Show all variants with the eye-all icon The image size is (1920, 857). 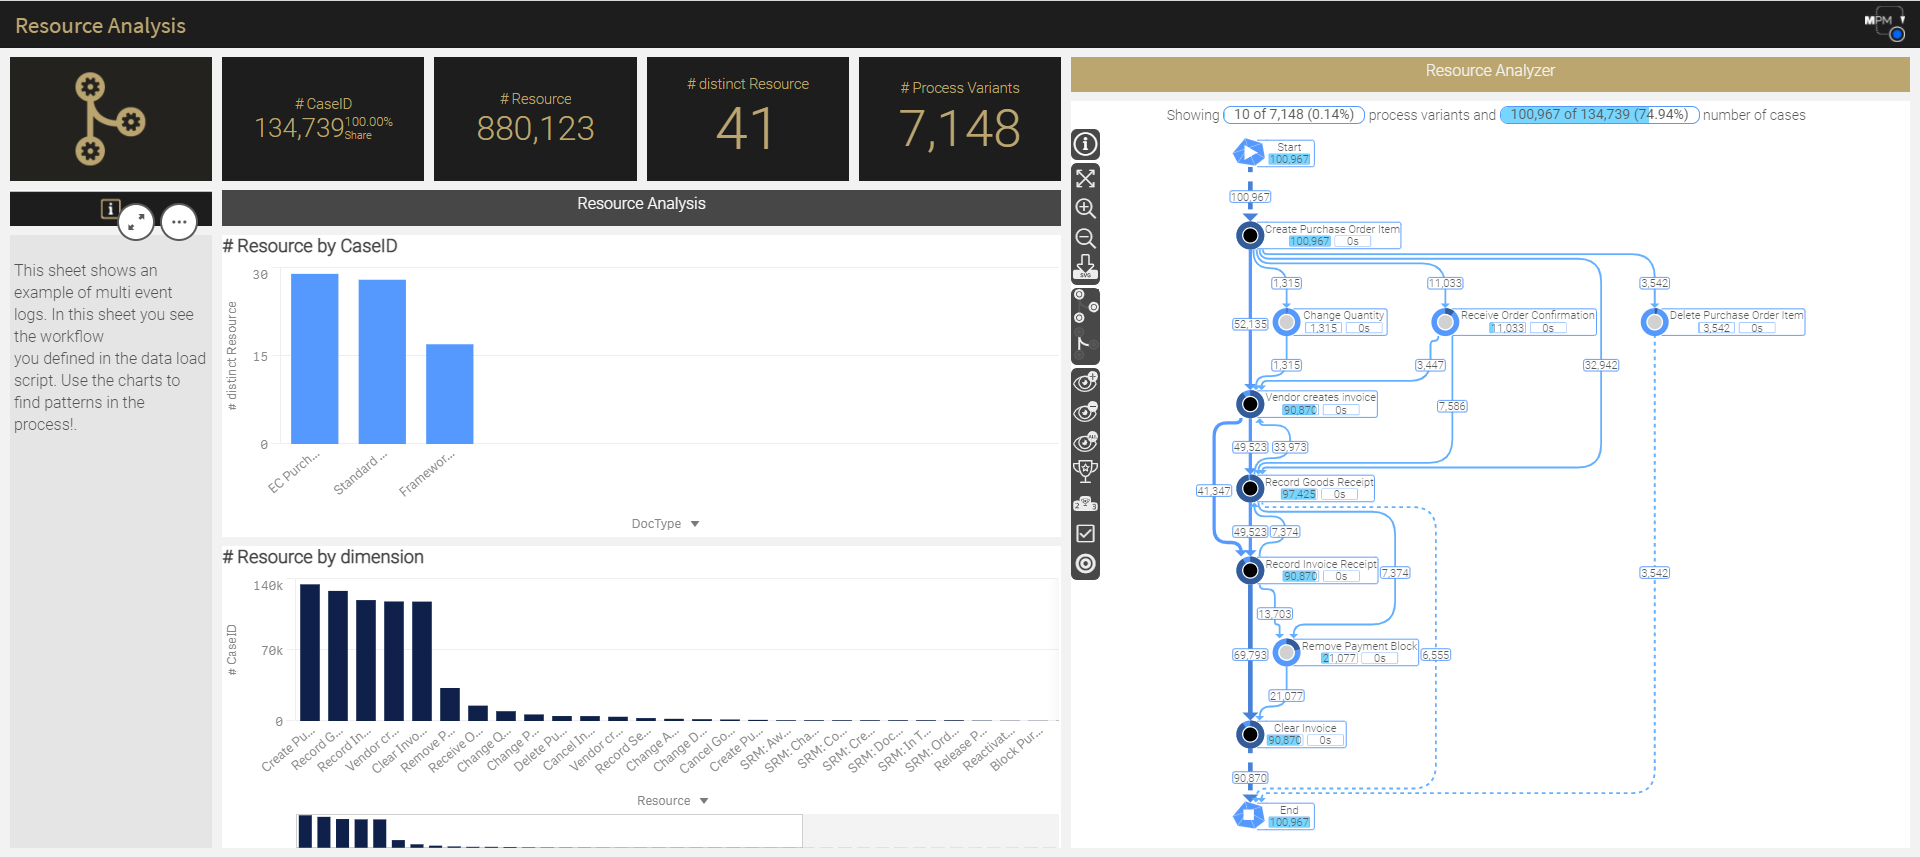[x=1085, y=442]
